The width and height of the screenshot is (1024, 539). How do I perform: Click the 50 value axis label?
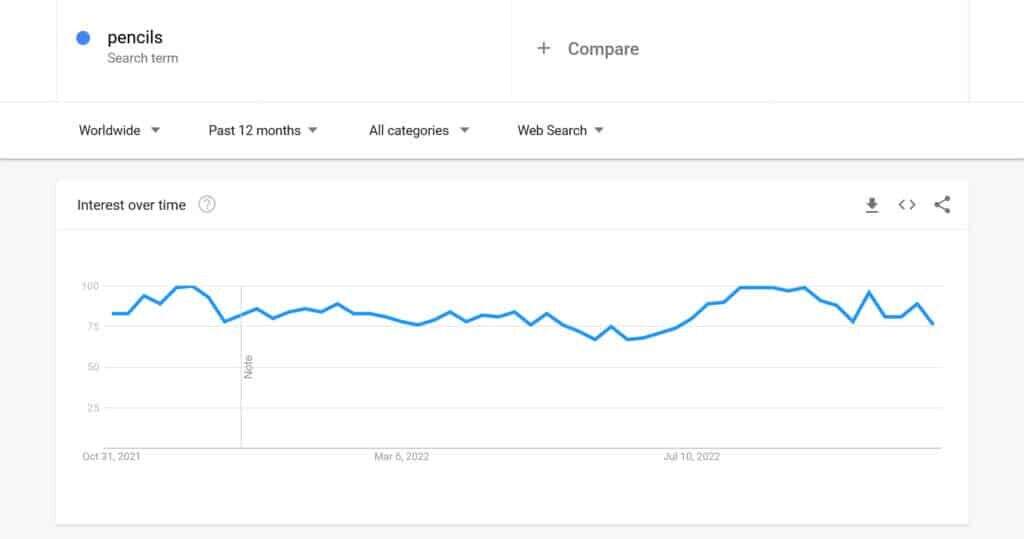coord(93,367)
